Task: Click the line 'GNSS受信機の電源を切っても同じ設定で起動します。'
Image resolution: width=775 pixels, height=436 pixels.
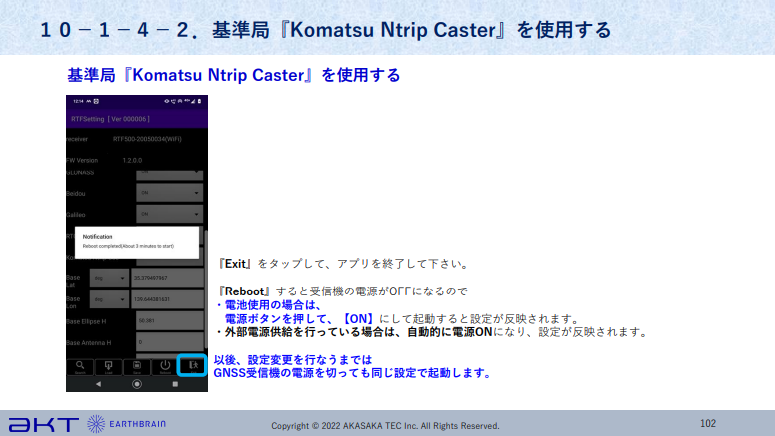Action: (353, 373)
